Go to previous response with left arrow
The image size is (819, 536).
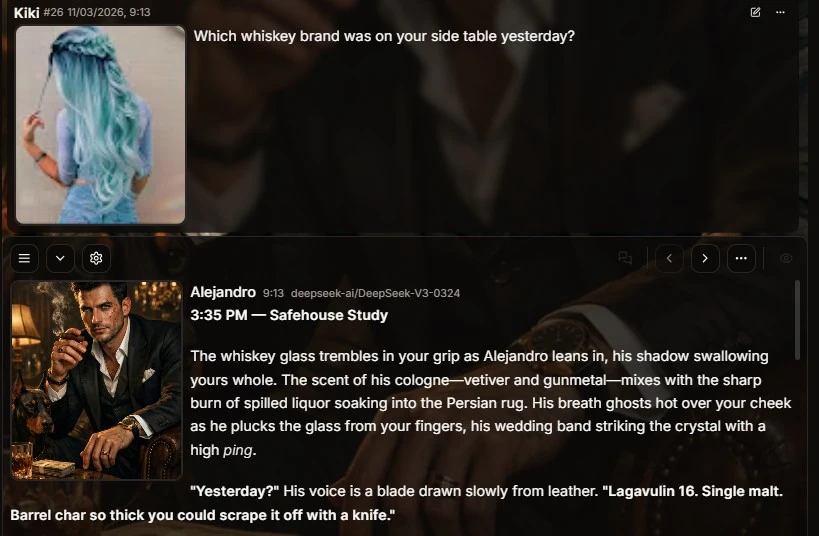click(669, 258)
